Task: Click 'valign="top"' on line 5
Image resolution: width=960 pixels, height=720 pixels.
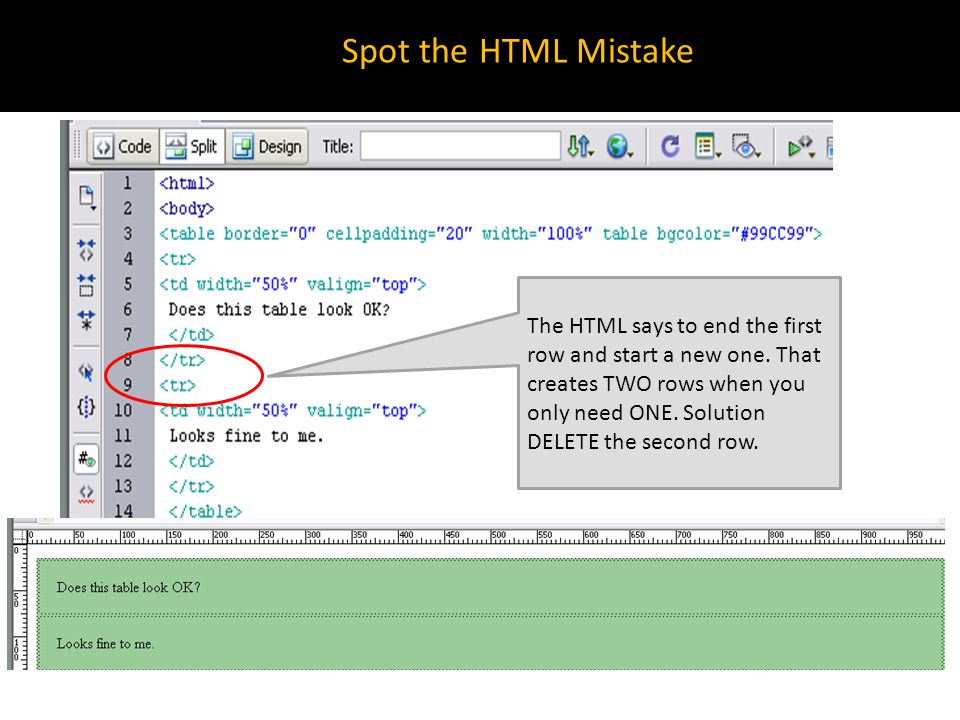Action: coord(362,285)
